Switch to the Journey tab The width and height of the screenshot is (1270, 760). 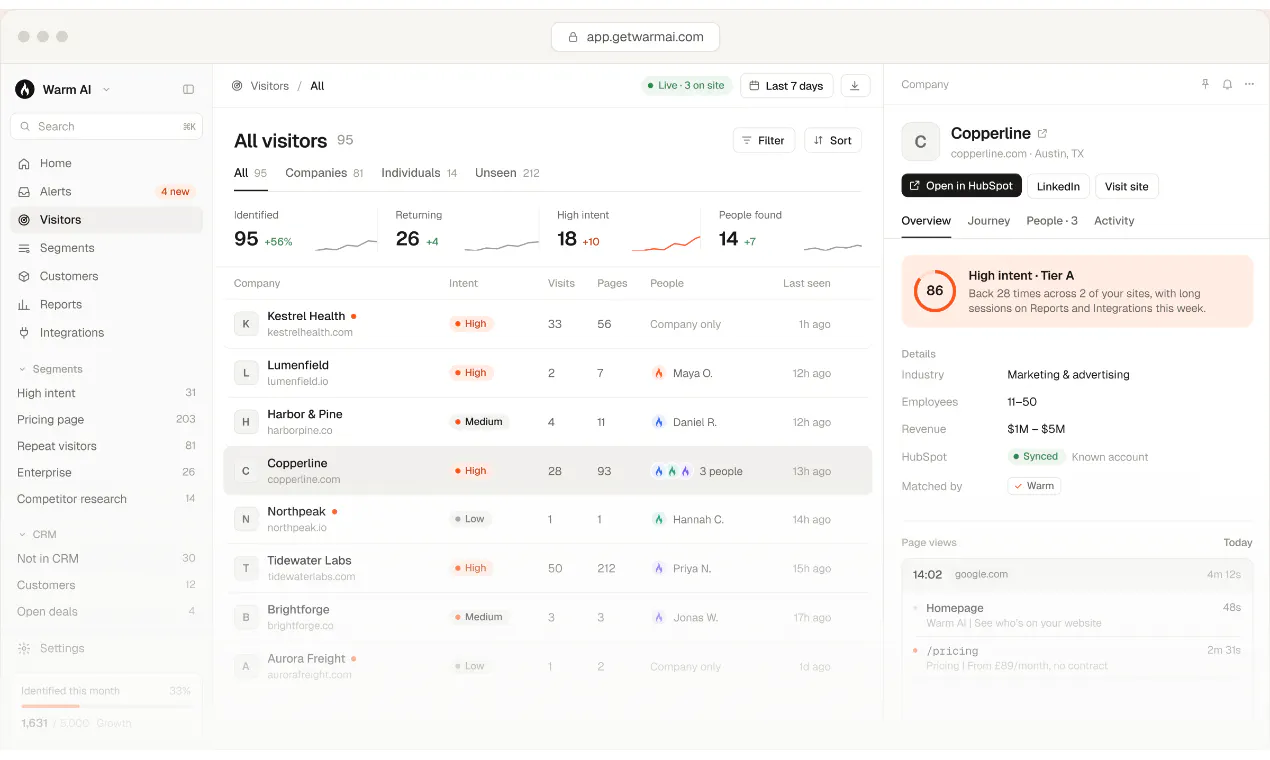click(989, 221)
